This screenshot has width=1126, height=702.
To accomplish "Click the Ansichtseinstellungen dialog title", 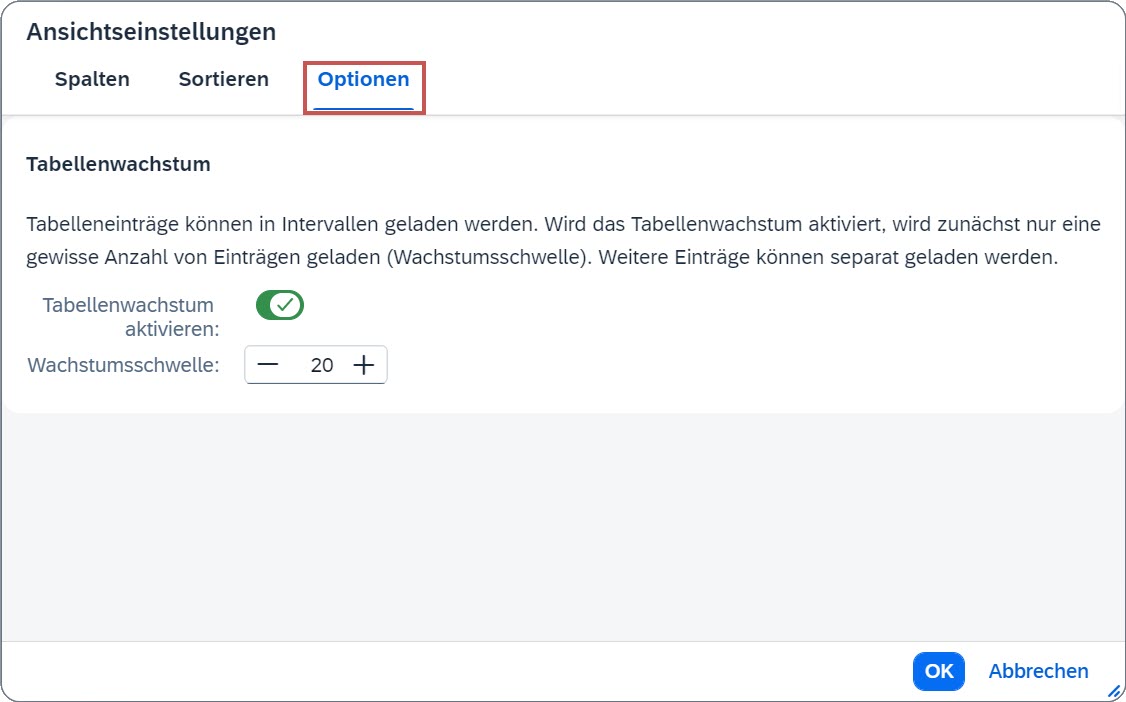I will pos(152,31).
